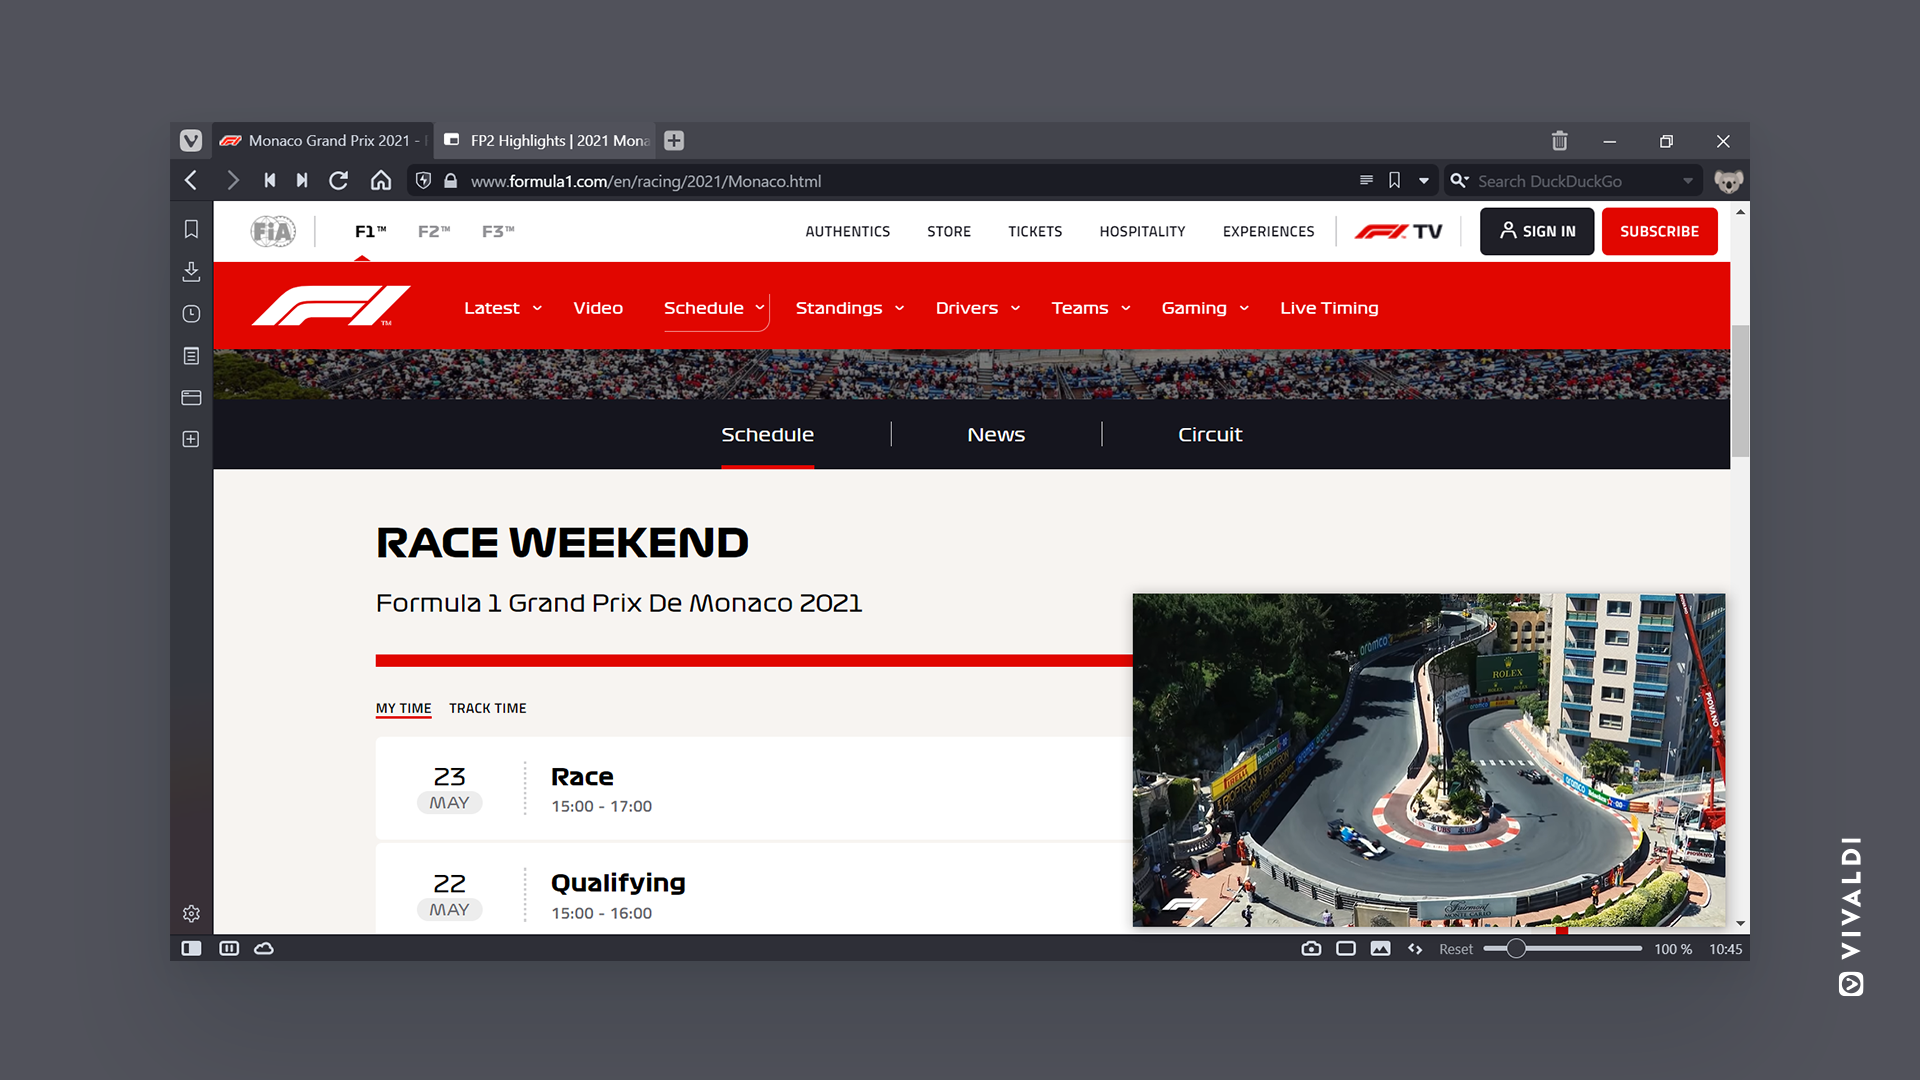This screenshot has height=1080, width=1920.
Task: Reload the current page
Action: click(339, 181)
